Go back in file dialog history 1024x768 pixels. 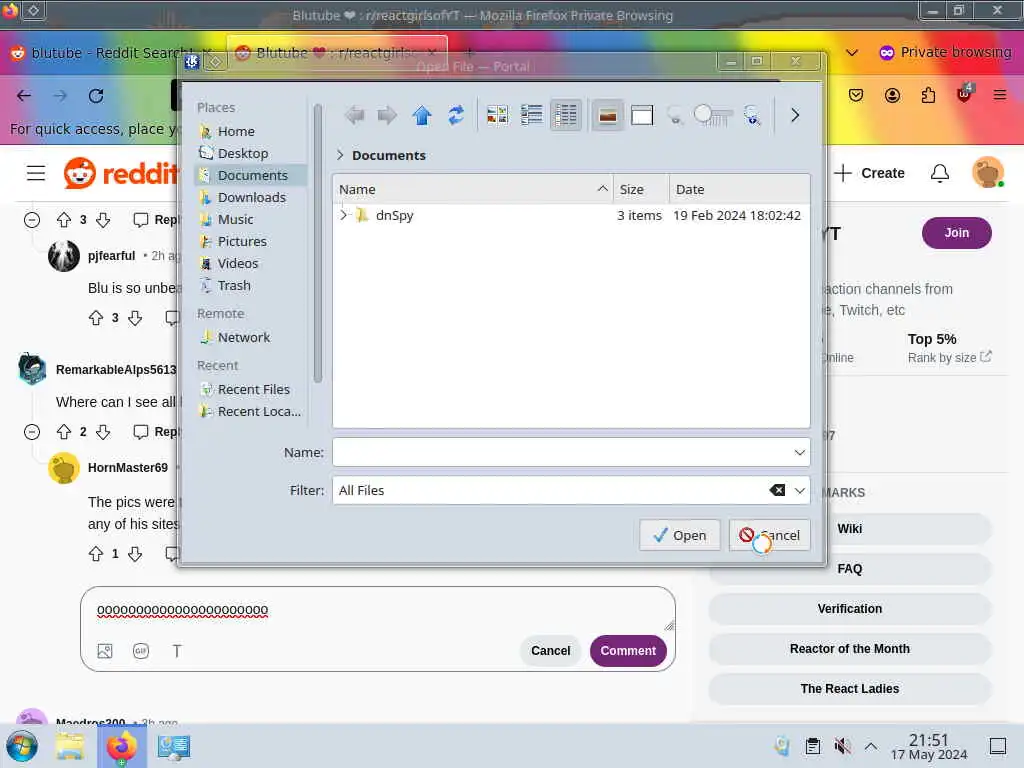(355, 116)
